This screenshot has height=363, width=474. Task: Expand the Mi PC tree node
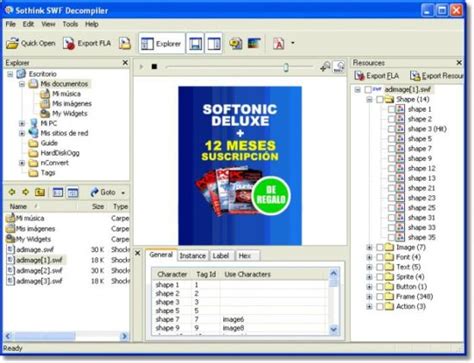point(22,123)
